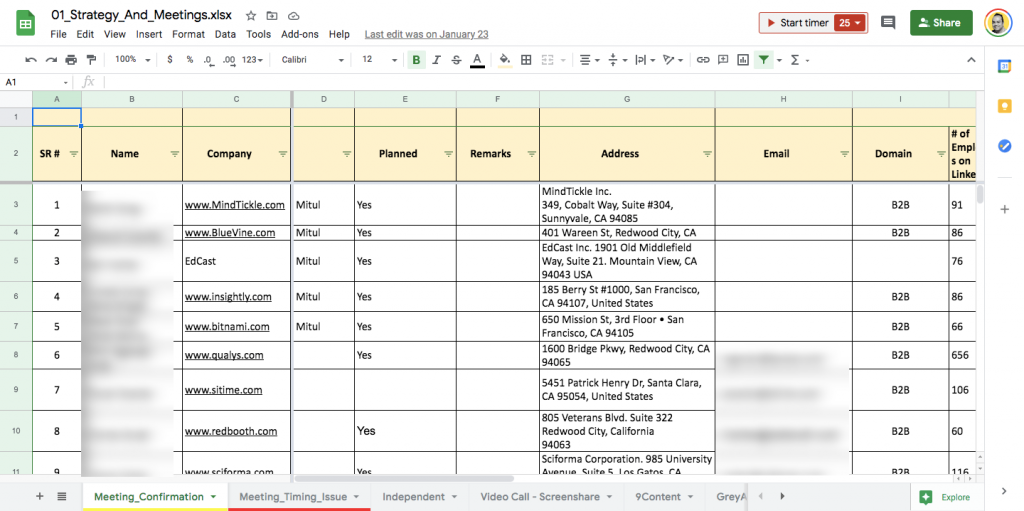
Task: Open last edit was on January 23 history
Action: click(426, 35)
